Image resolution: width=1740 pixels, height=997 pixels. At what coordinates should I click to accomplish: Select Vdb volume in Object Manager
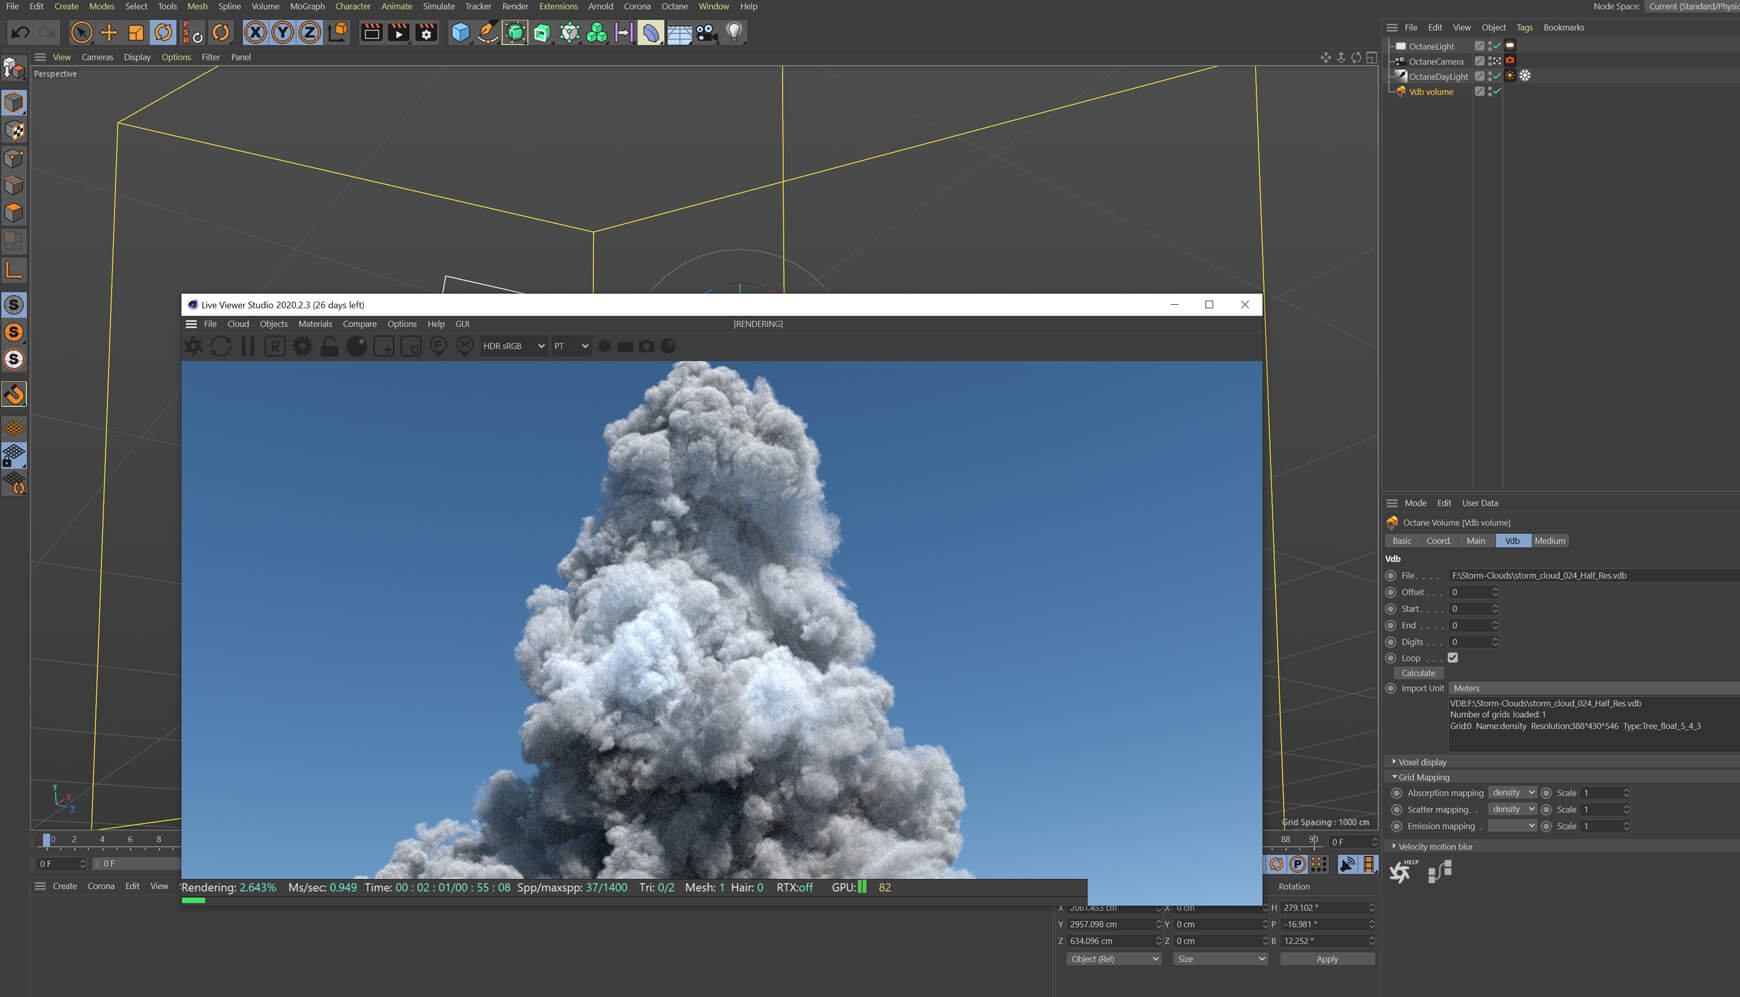pos(1431,92)
